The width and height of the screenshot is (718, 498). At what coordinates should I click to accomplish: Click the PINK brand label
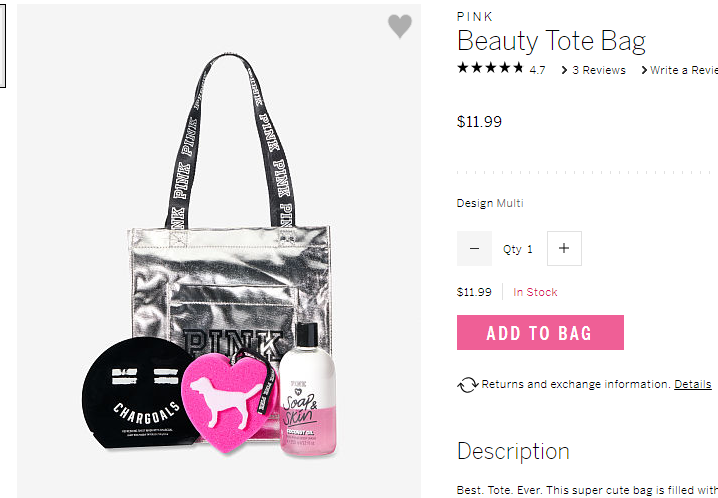point(474,17)
